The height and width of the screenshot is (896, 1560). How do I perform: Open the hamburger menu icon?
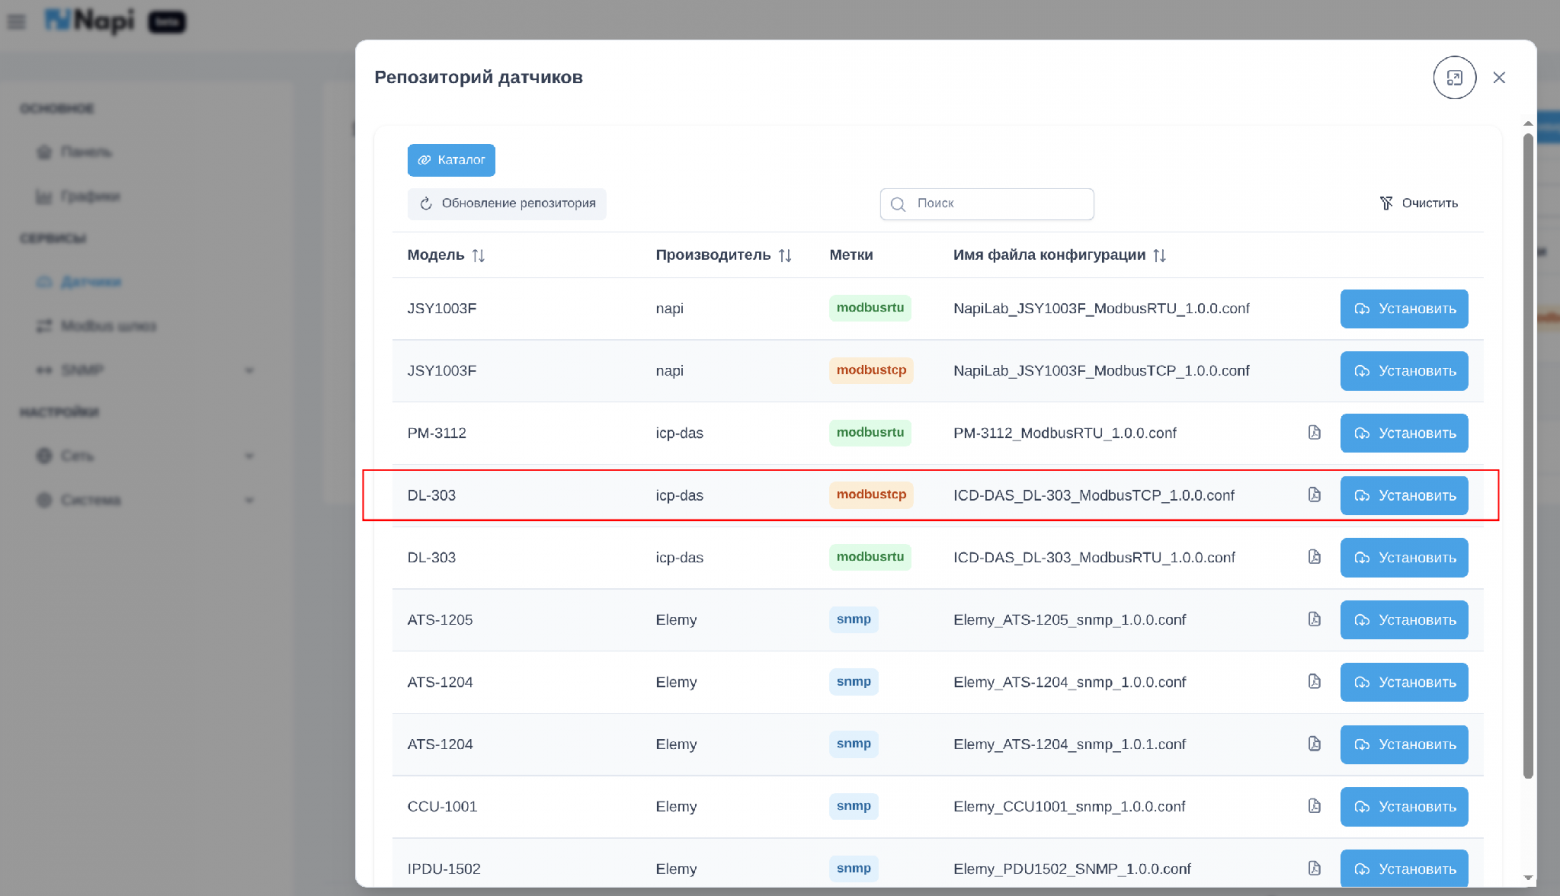pos(17,21)
